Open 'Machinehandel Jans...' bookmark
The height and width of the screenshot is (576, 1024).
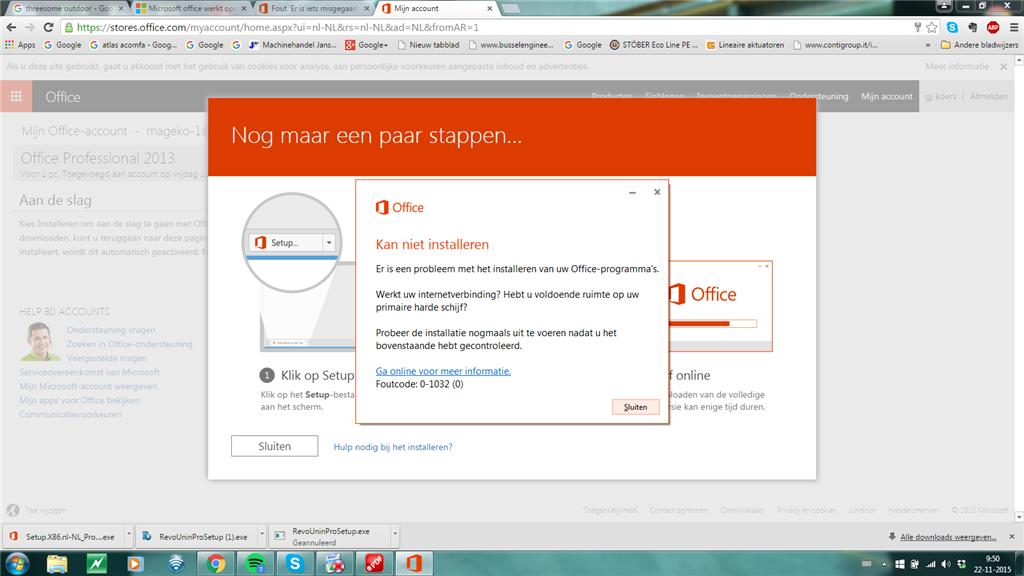coord(293,45)
